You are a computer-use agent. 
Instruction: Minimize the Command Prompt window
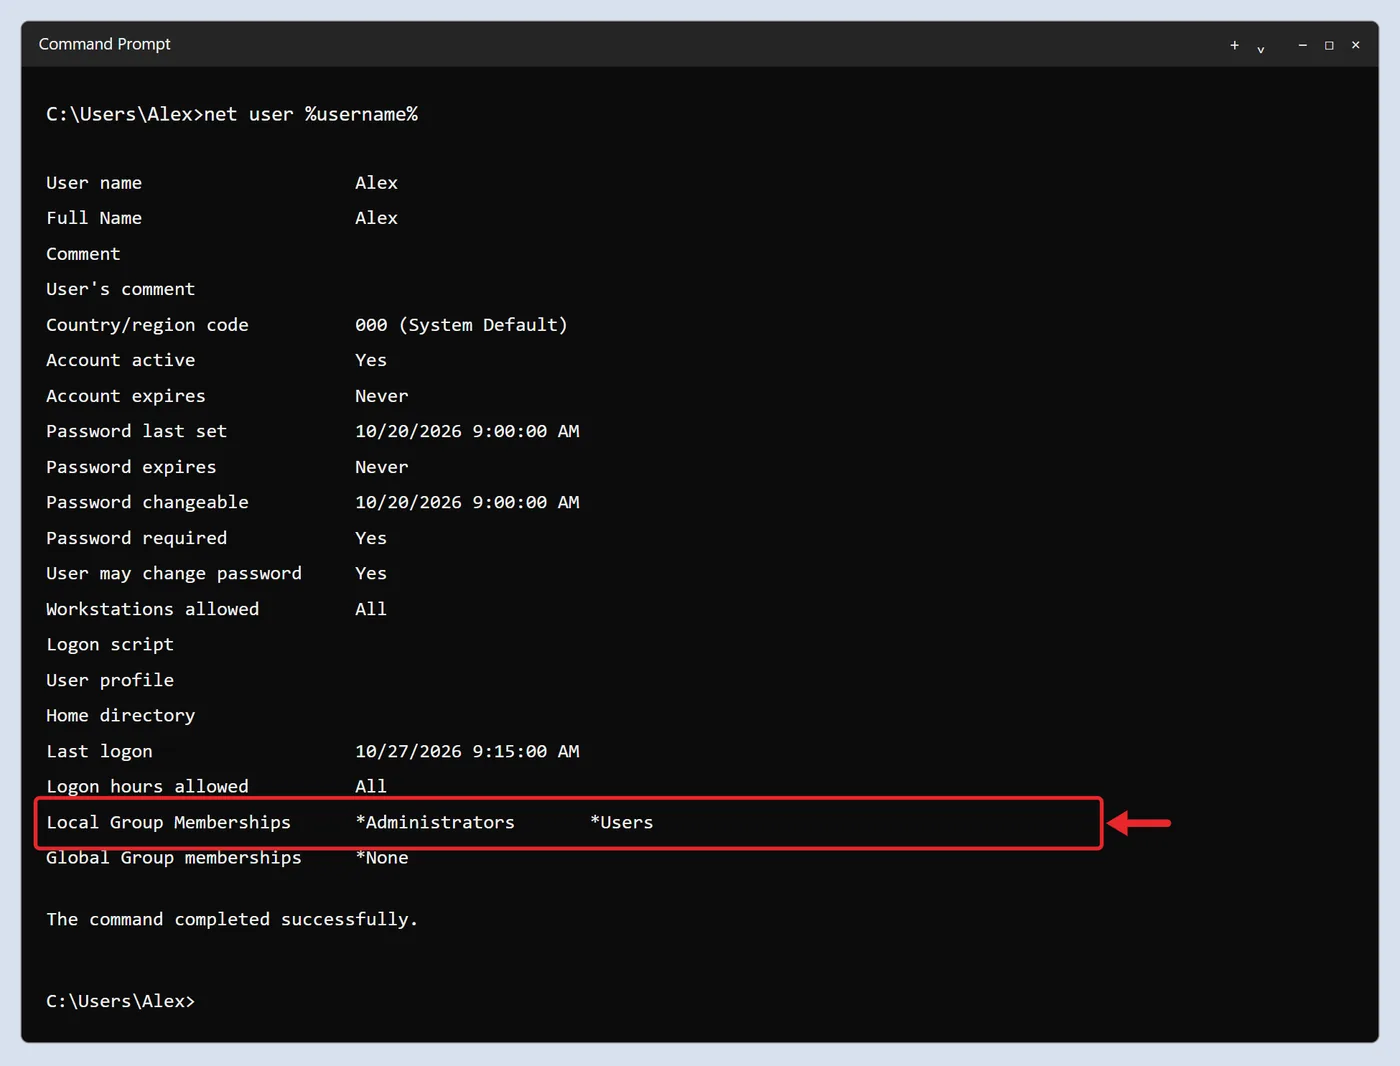click(1302, 45)
